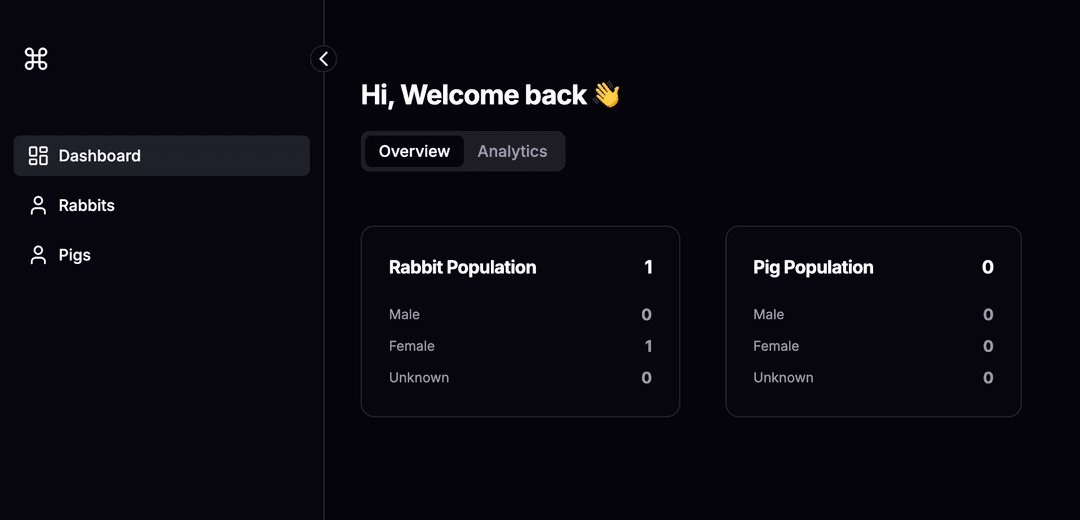The image size is (1080, 520).
Task: Click the Pig Population total count
Action: pos(988,267)
